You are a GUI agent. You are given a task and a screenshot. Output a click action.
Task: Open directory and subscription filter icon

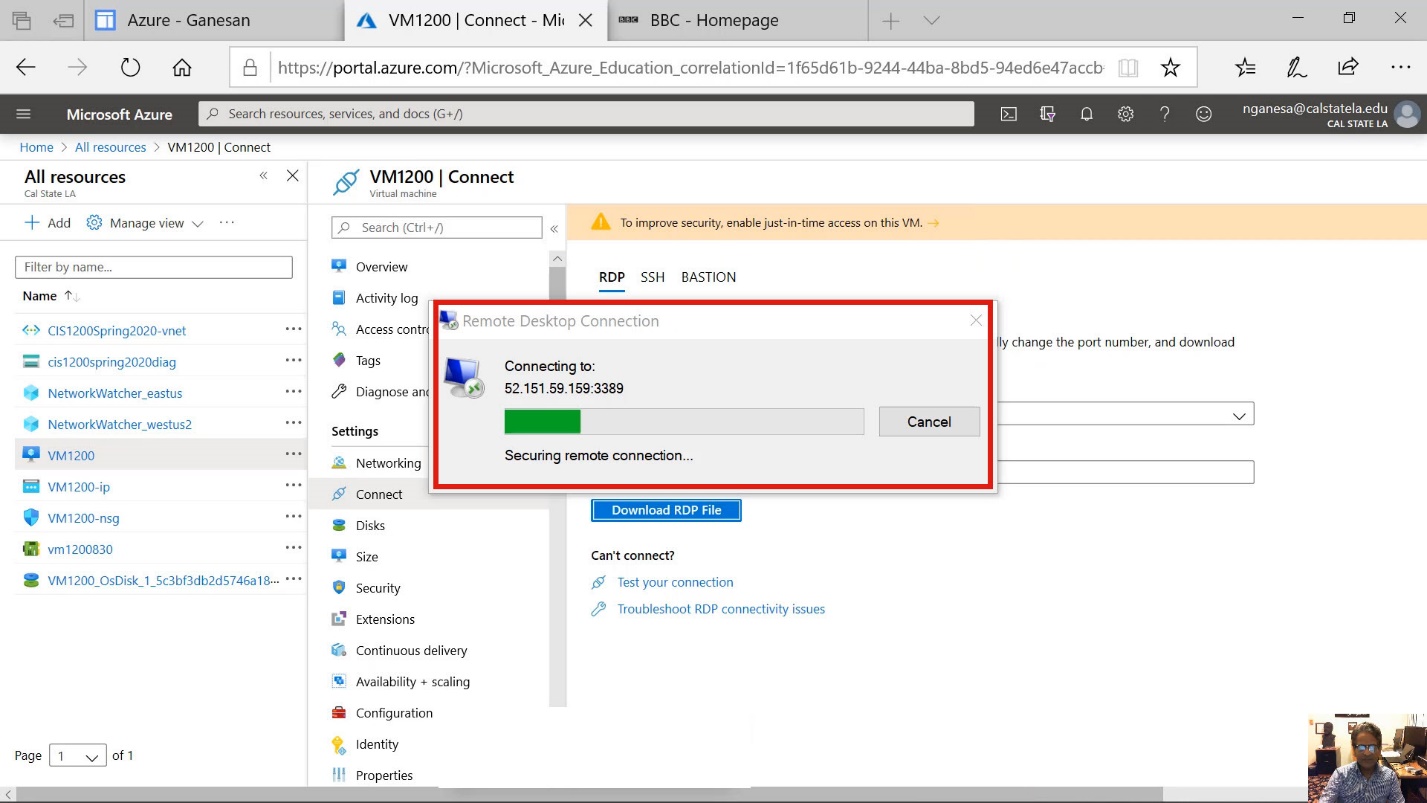pyautogui.click(x=1047, y=114)
